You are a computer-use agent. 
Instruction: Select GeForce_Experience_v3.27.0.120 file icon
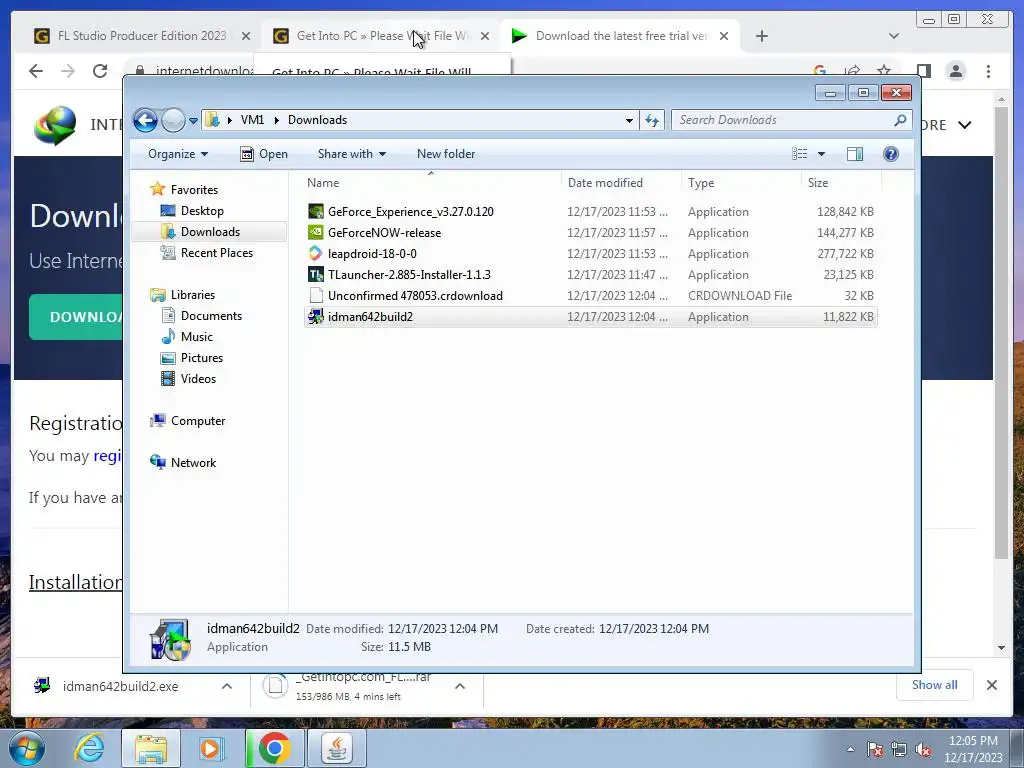[x=316, y=212]
